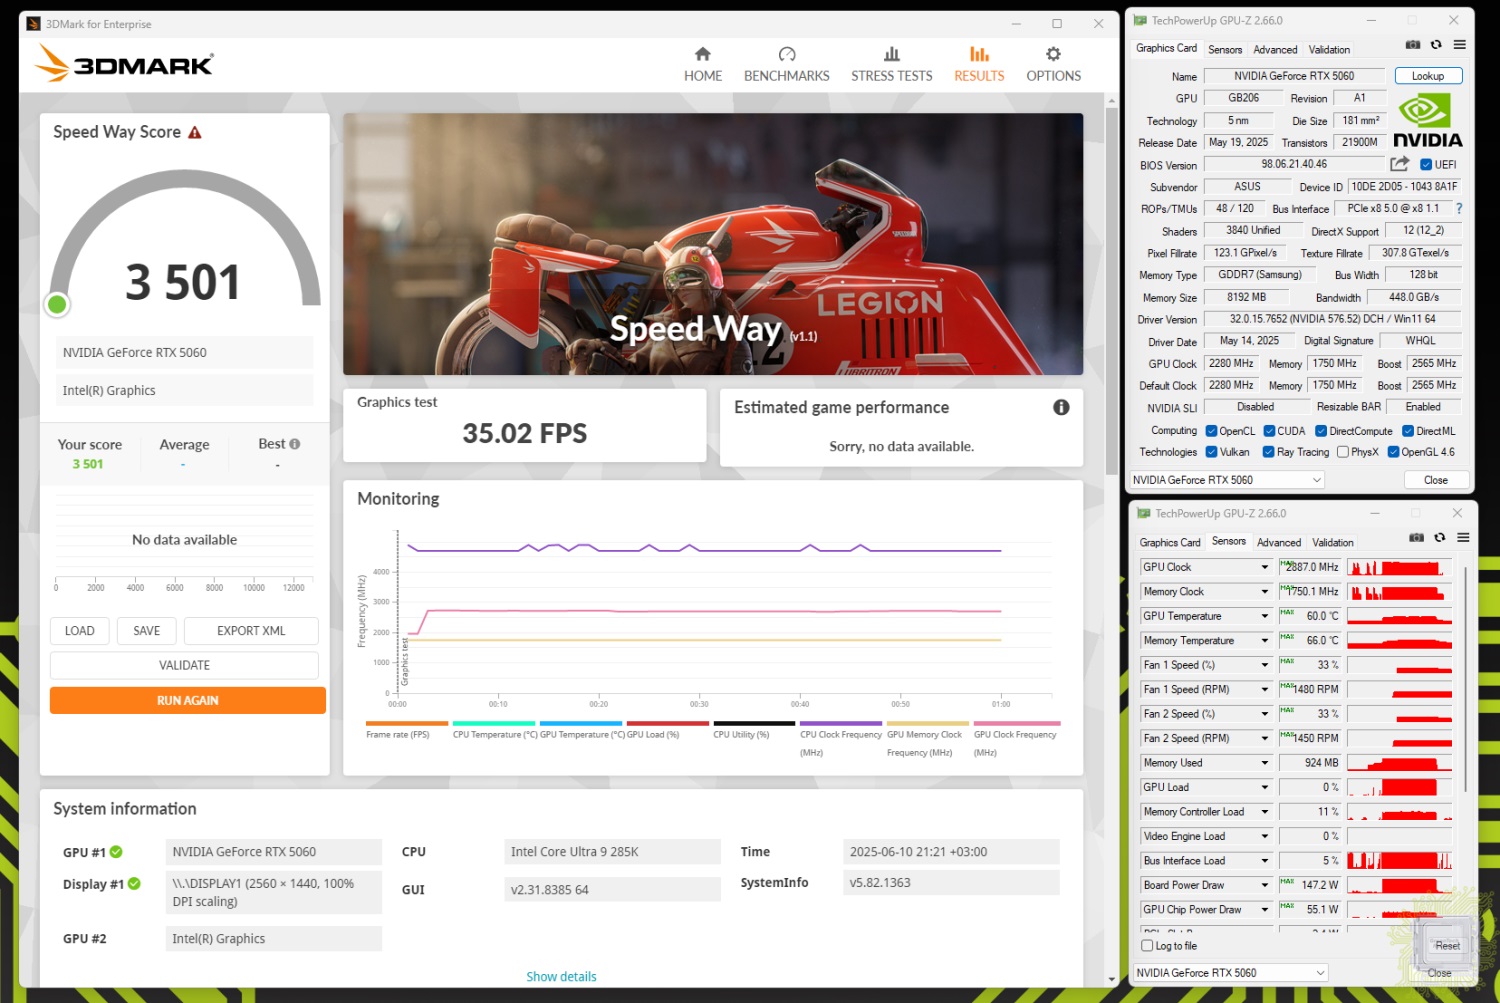The image size is (1500, 1003).
Task: Click the GPU-Z Sensors list scrollbar
Action: pyautogui.click(x=1465, y=680)
